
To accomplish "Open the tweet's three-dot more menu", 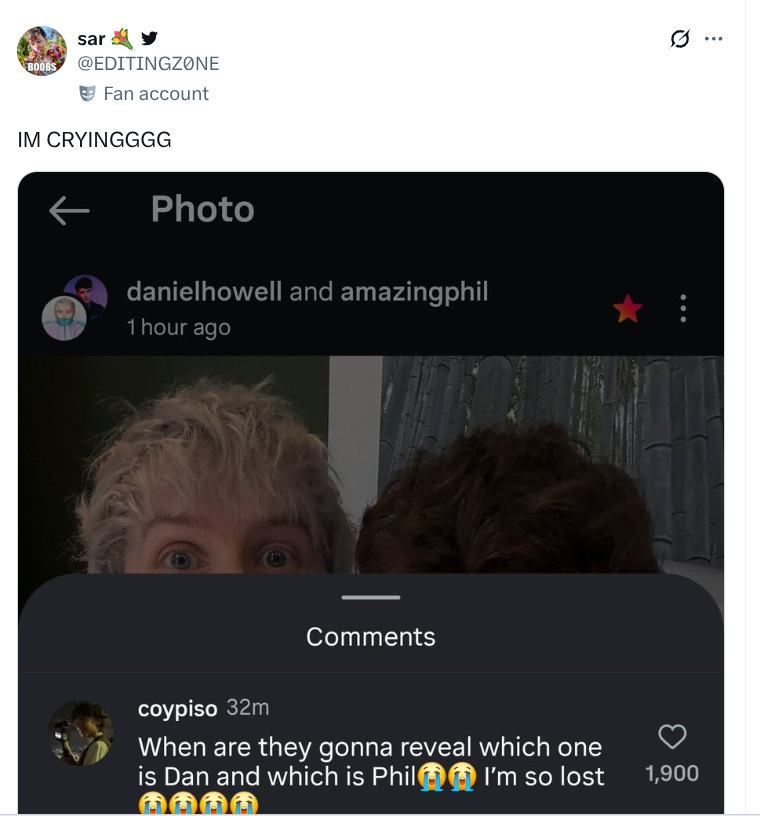I will pos(713,39).
